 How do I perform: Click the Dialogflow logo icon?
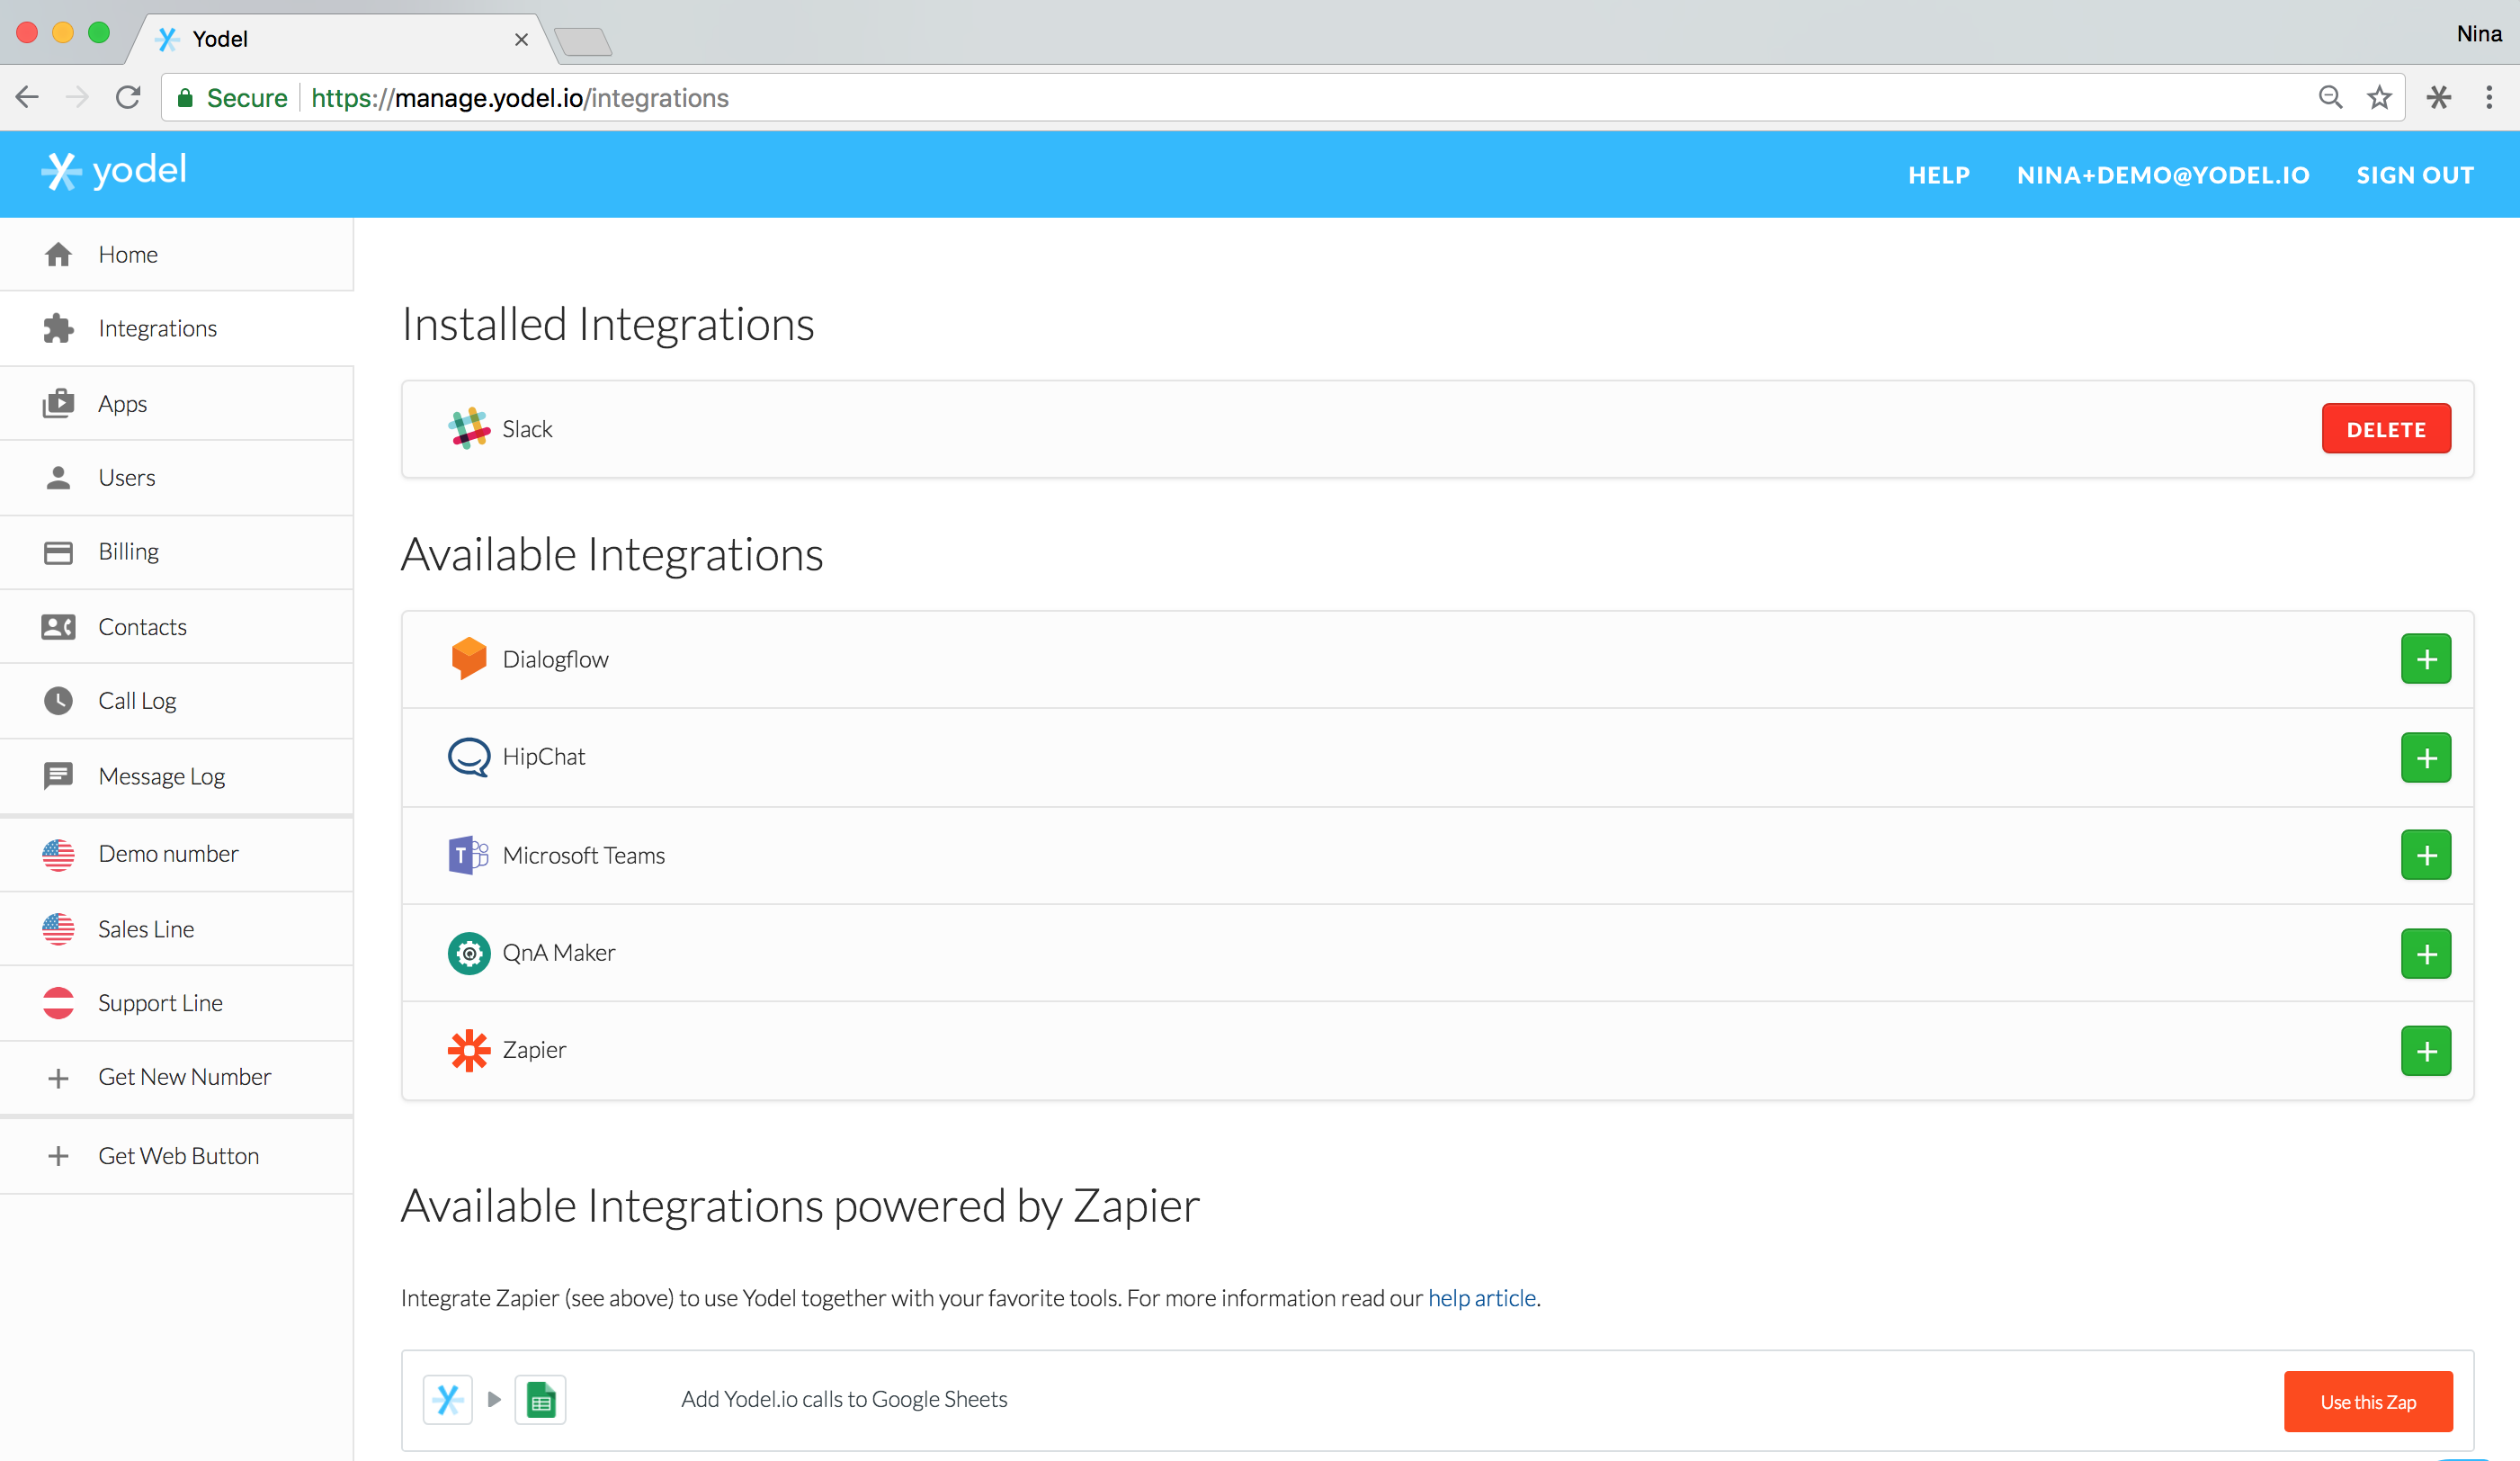point(469,659)
